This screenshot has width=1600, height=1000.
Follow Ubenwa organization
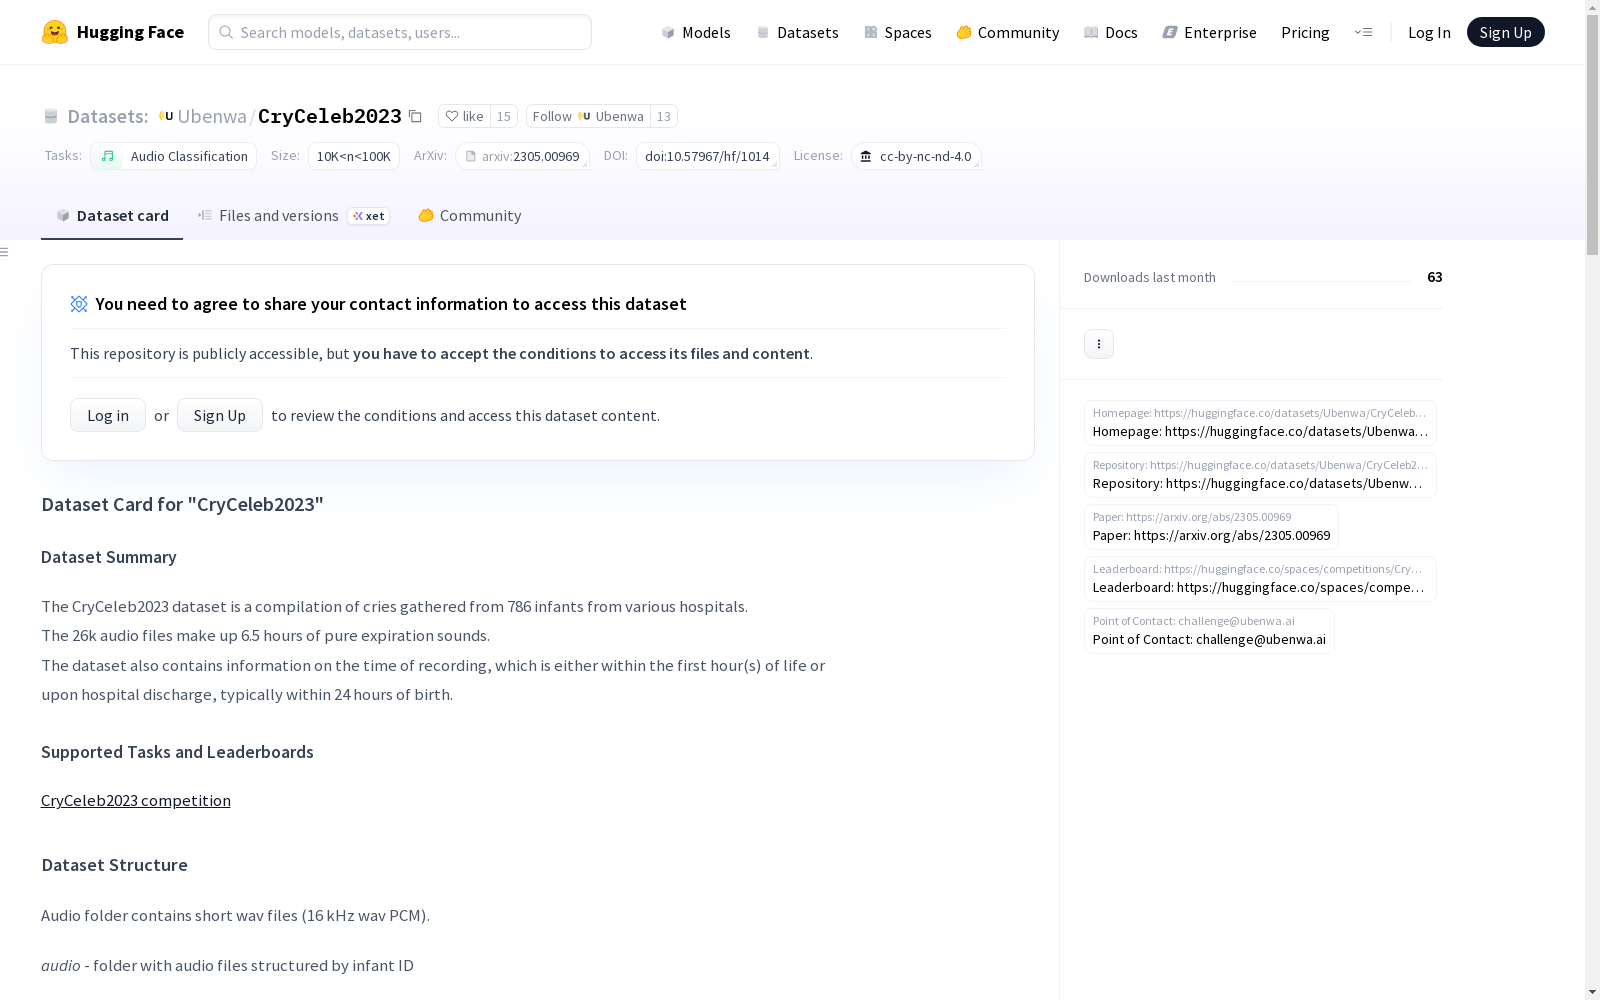[x=588, y=116]
